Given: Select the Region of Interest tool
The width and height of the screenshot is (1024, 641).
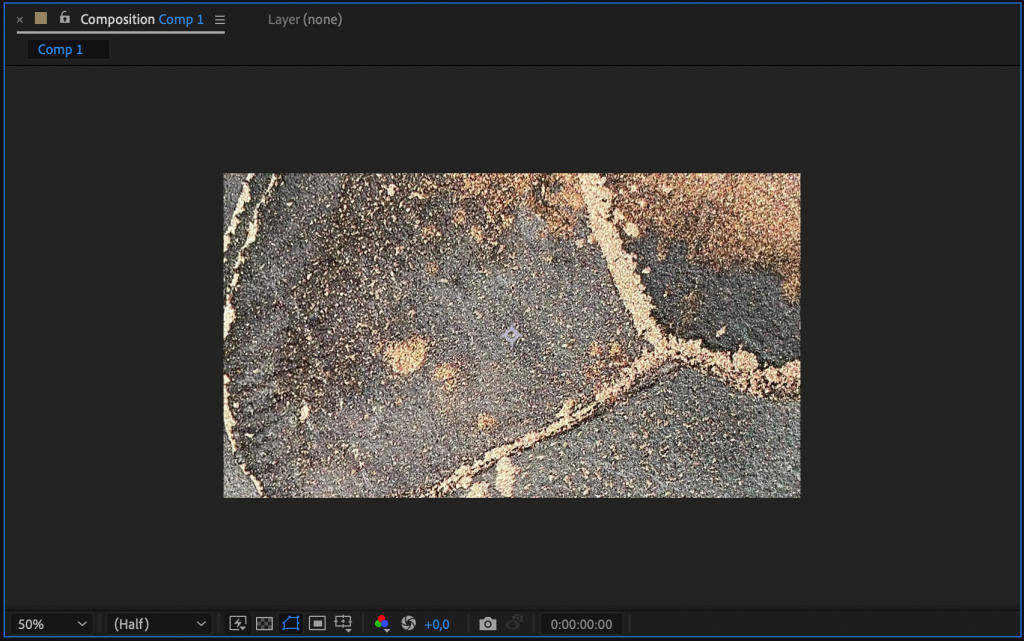Looking at the screenshot, I should pos(316,623).
